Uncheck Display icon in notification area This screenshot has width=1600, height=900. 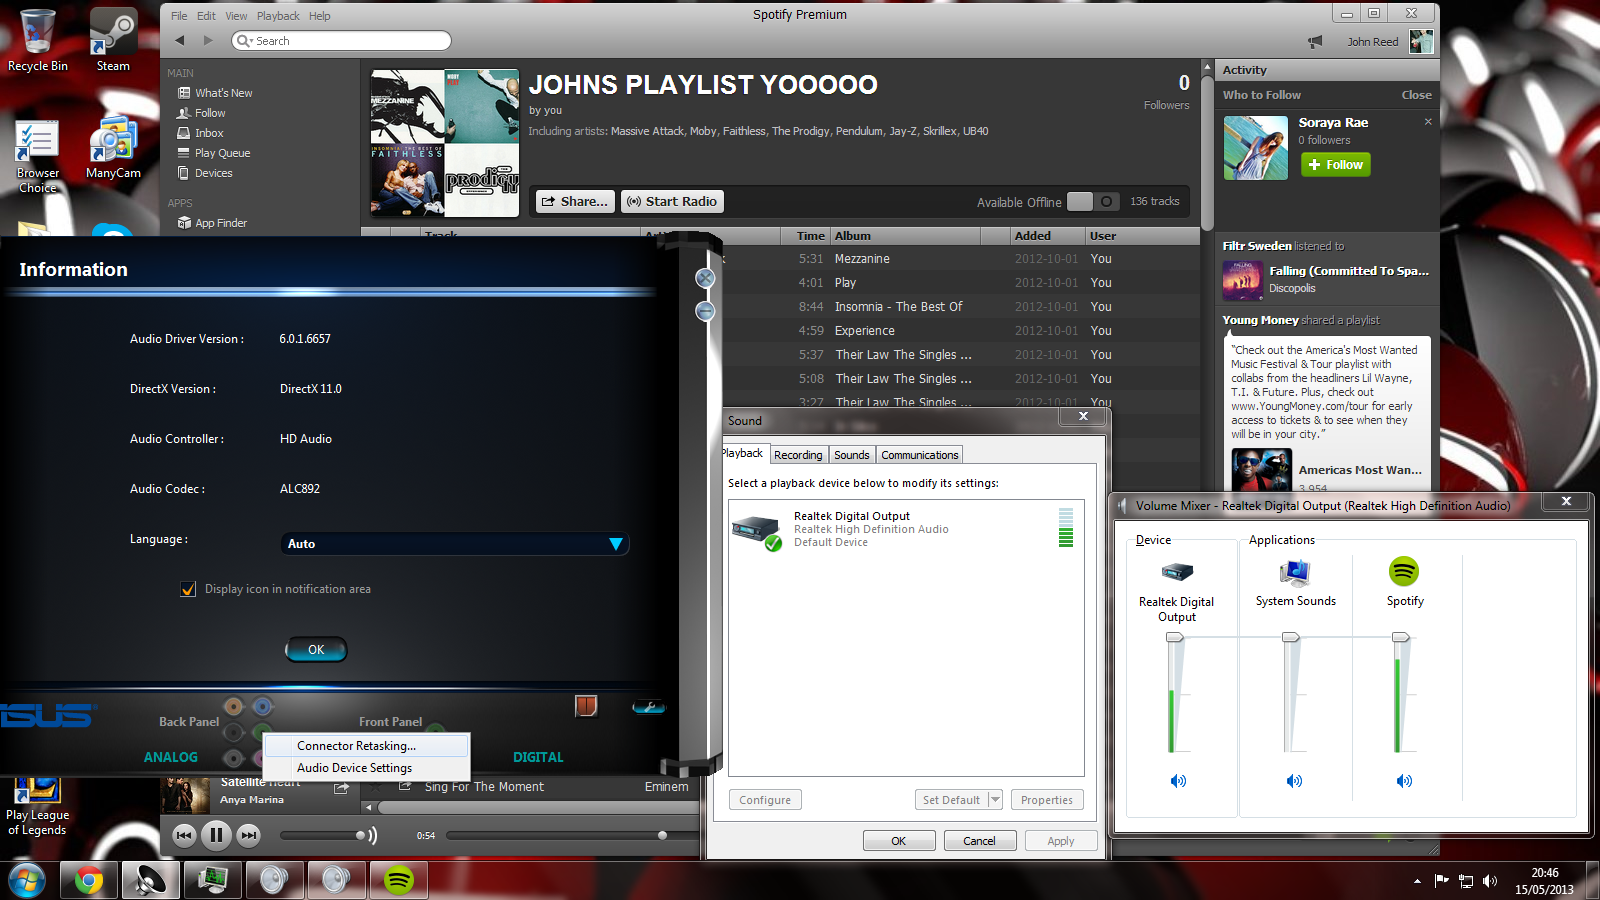point(188,589)
